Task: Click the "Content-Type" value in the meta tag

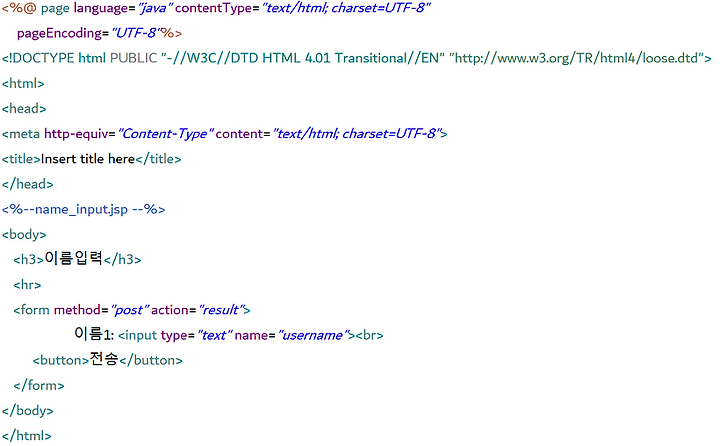Action: (165, 134)
